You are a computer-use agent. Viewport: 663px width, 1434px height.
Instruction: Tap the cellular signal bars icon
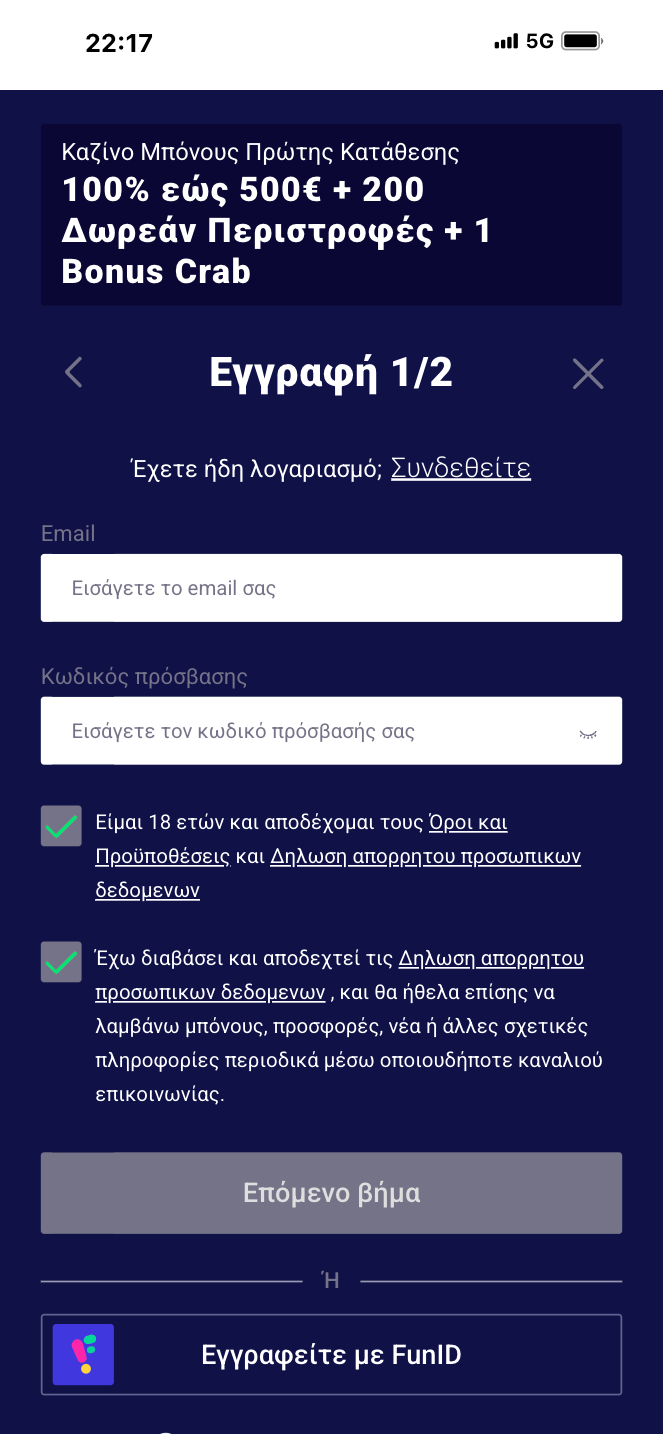506,42
